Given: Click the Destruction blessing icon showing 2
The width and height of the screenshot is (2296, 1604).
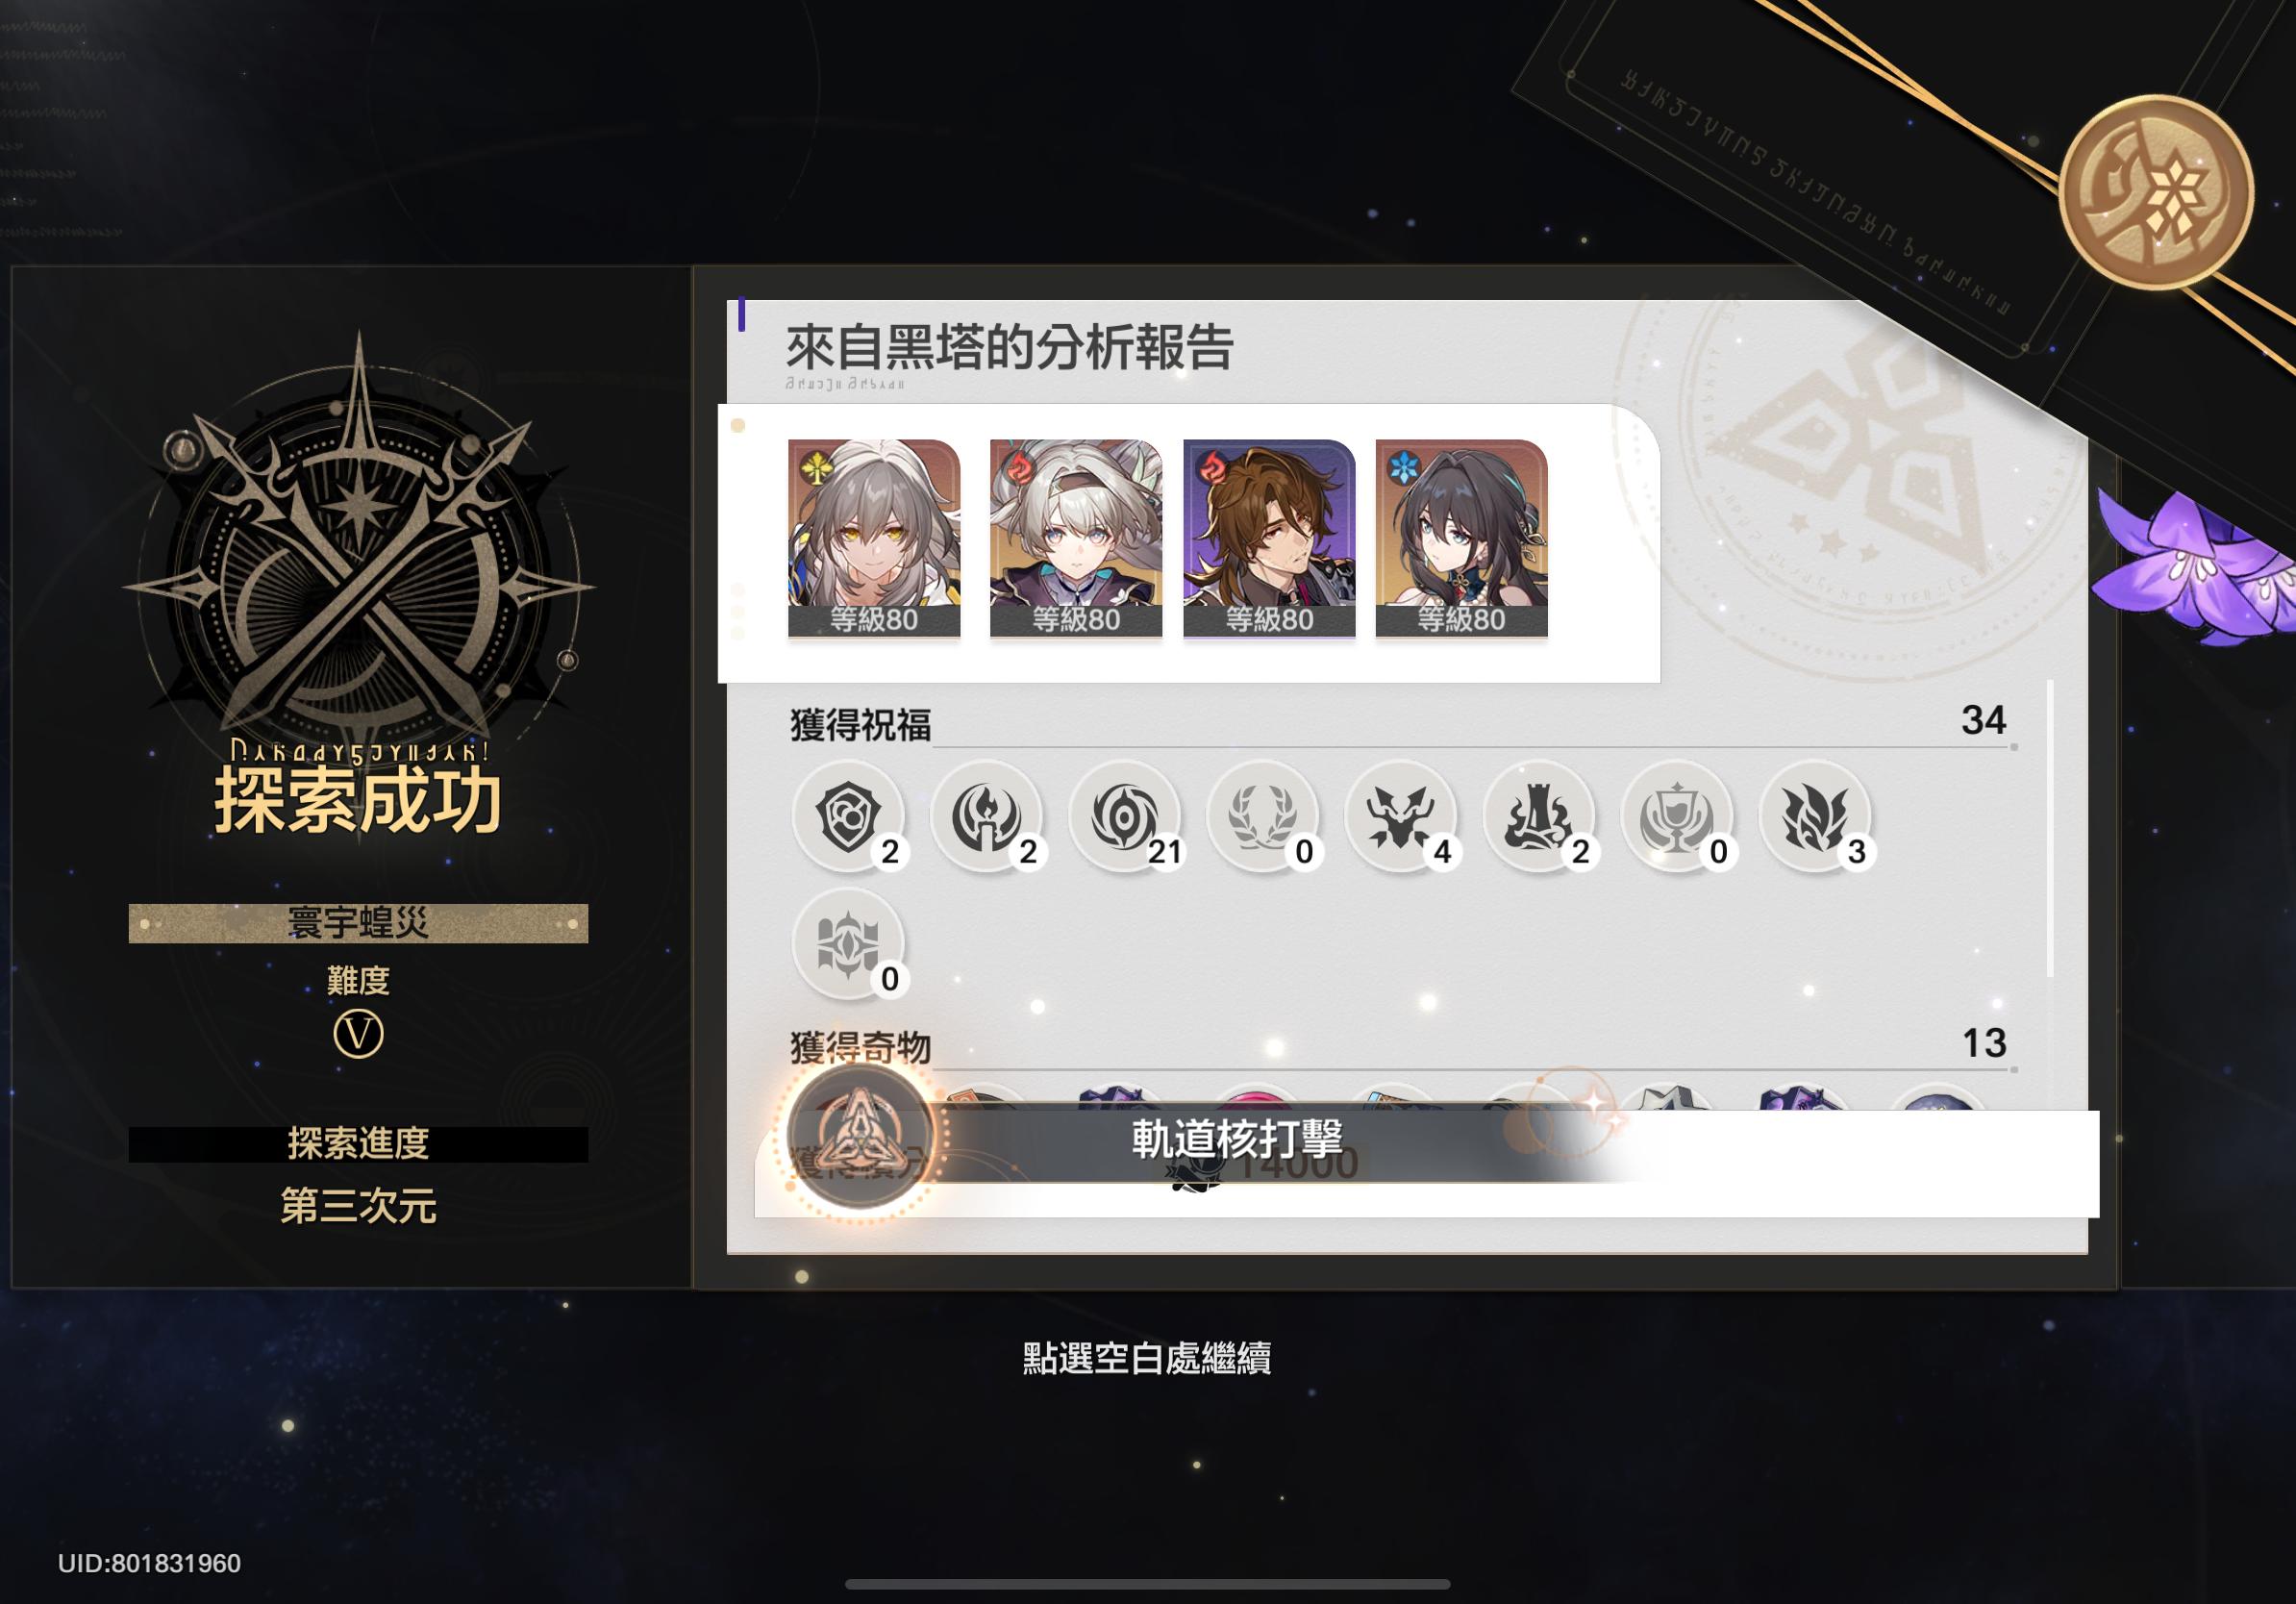Looking at the screenshot, I should point(1538,816).
